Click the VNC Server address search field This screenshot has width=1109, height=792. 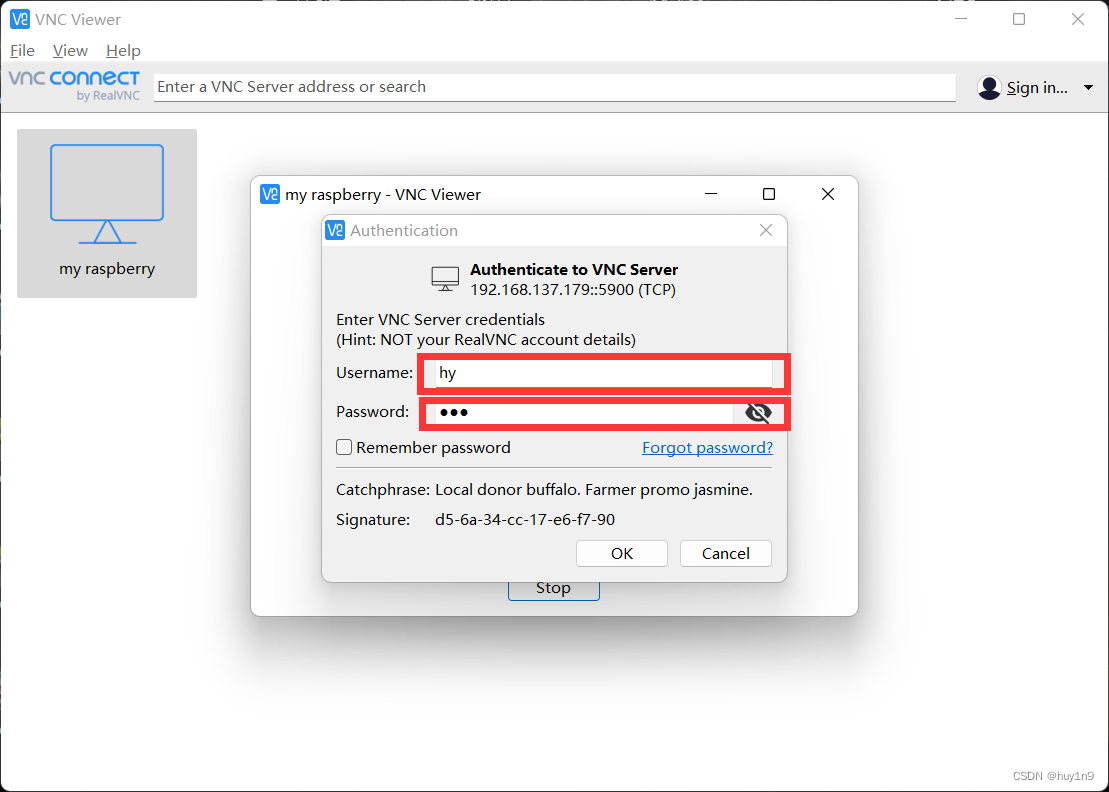[554, 87]
